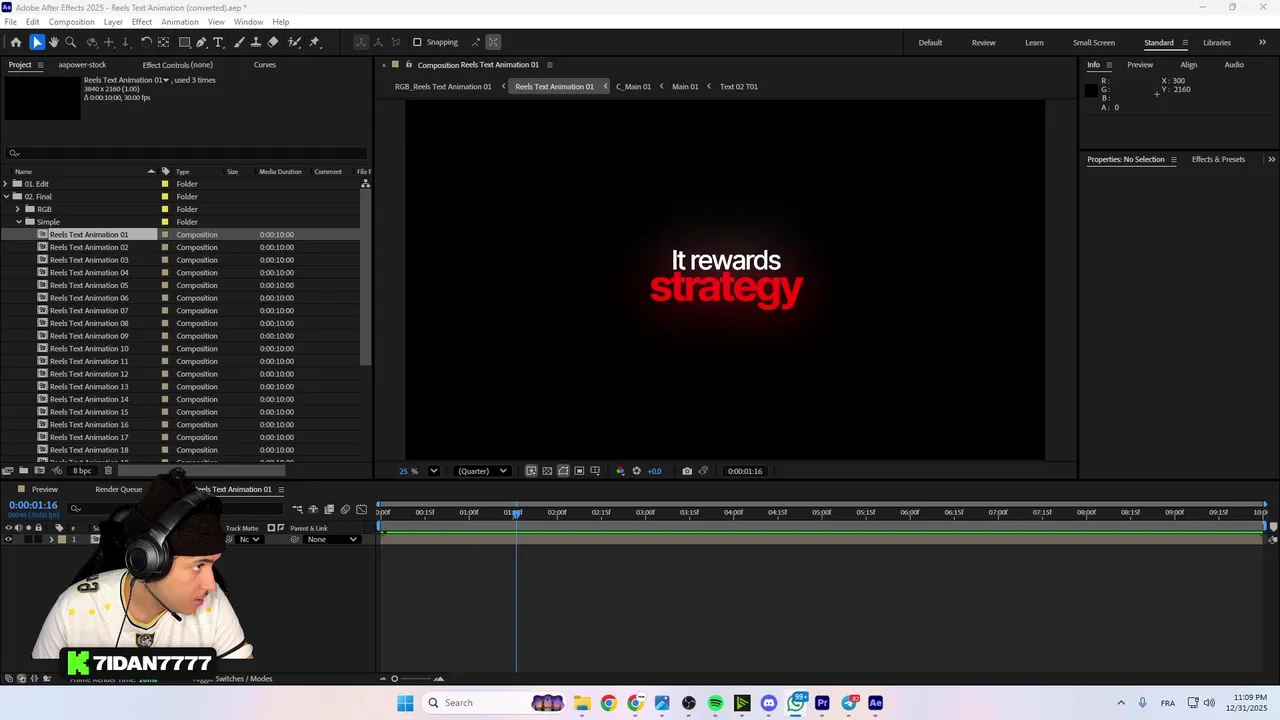Viewport: 1280px width, 720px height.
Task: Click the C_Main 01 breadcrumb
Action: tap(633, 86)
